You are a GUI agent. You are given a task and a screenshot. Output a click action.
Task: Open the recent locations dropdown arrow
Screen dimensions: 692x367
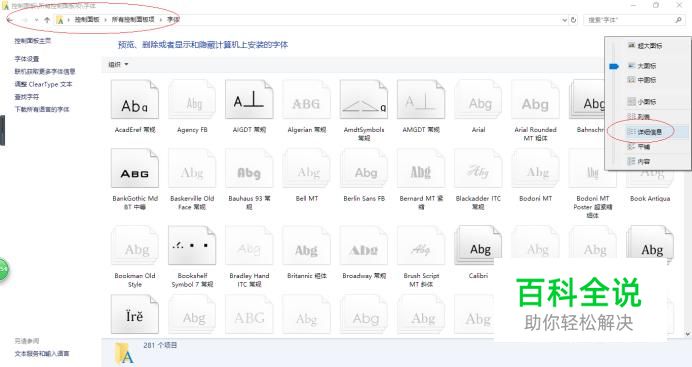click(36, 20)
